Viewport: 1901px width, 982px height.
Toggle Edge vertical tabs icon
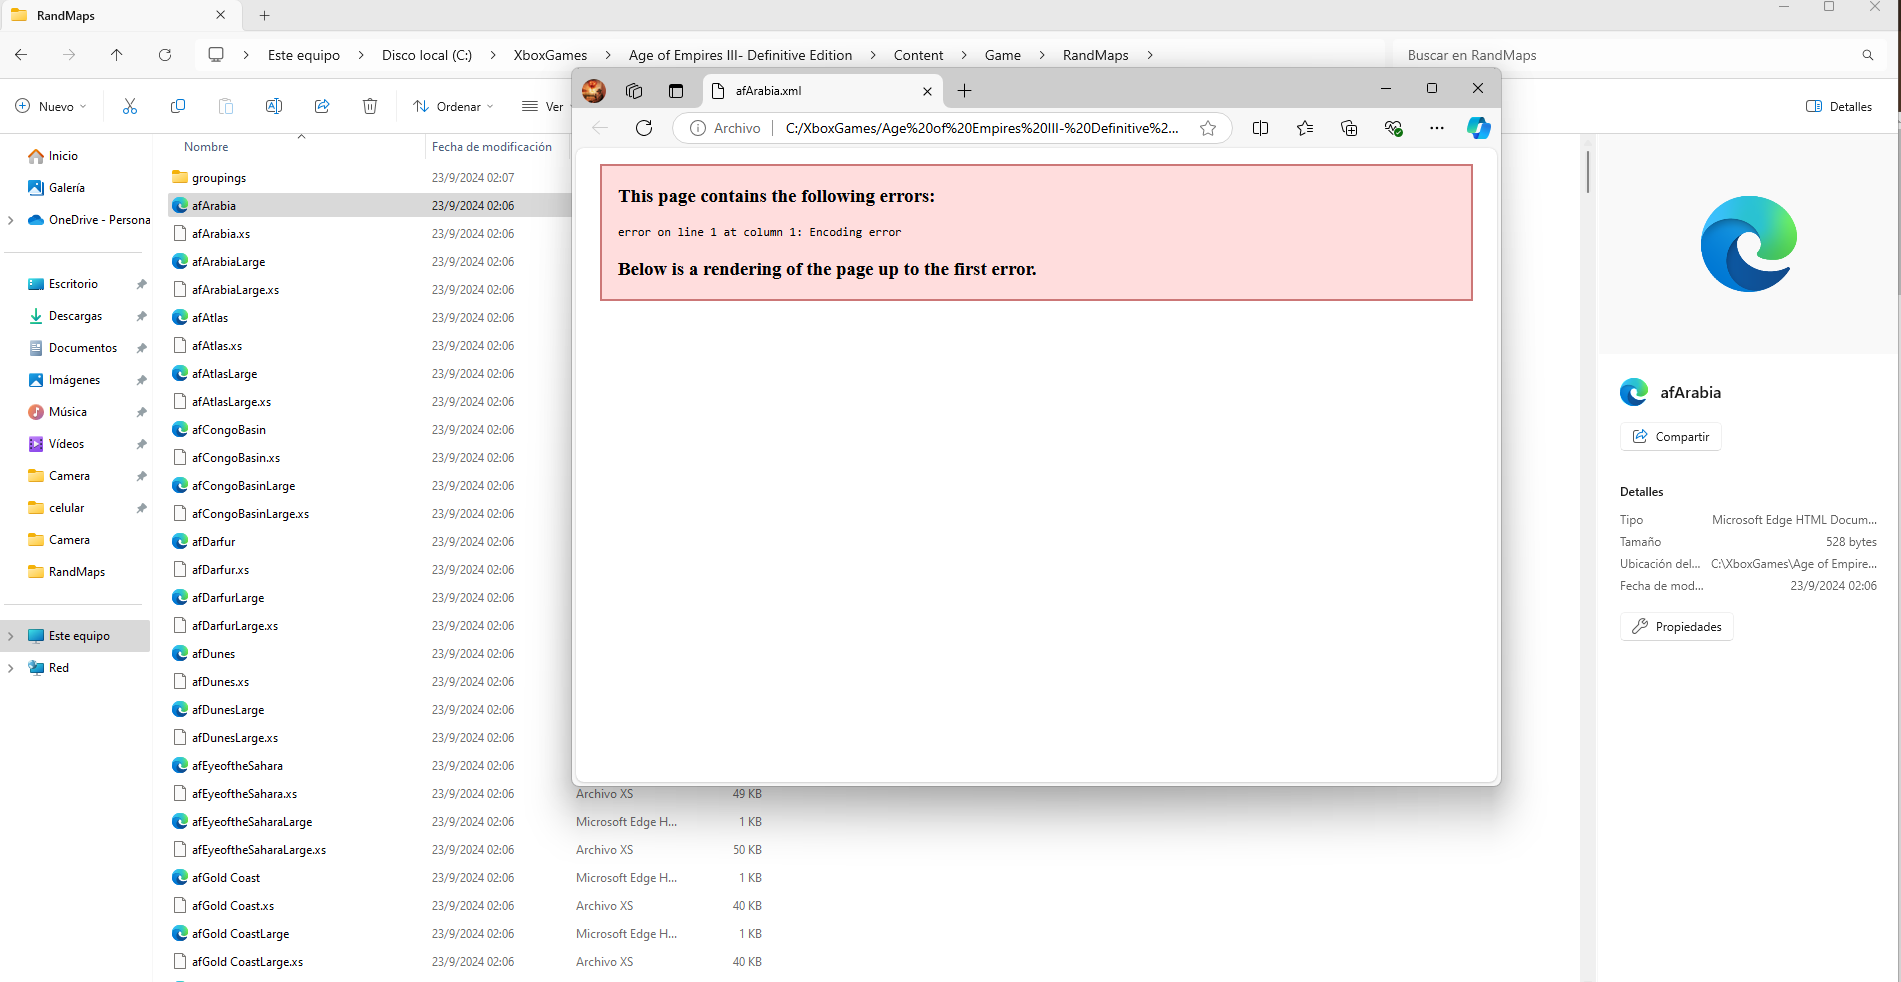coord(676,91)
